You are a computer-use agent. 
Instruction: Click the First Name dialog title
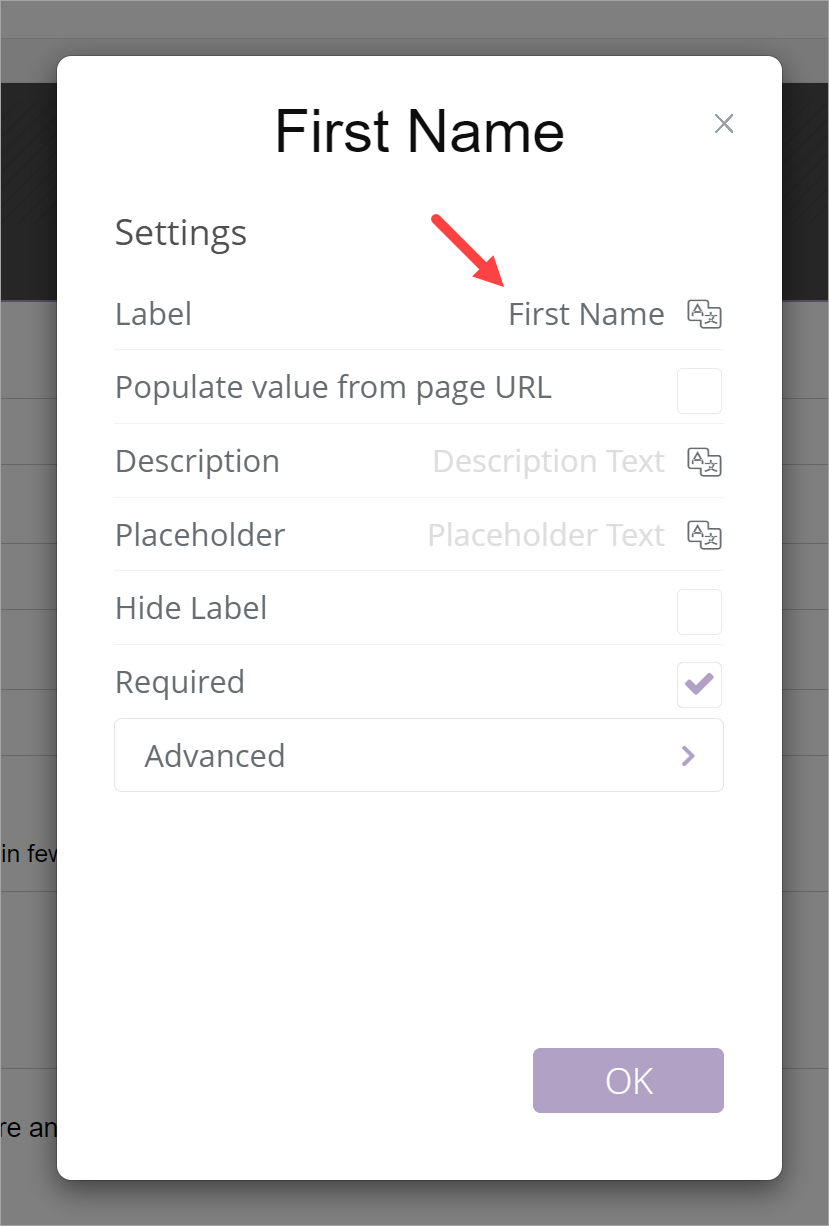(x=419, y=131)
